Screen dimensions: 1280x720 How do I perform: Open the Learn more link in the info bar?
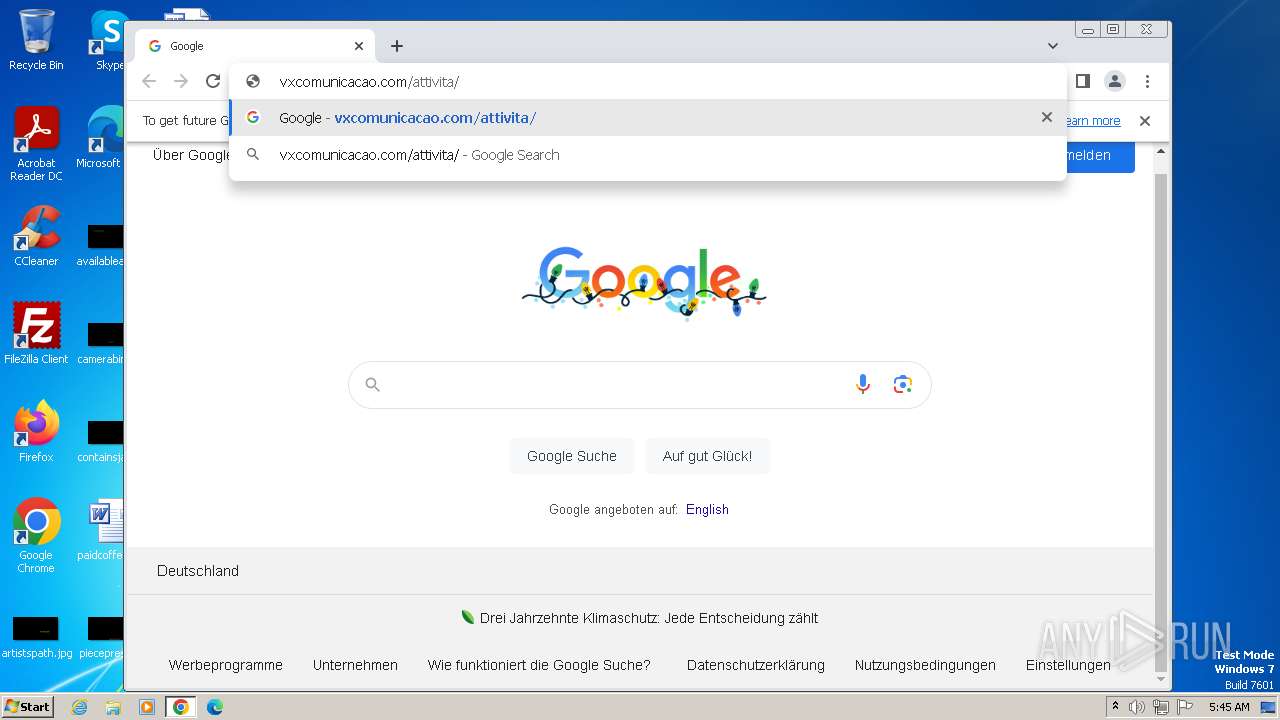click(x=1092, y=121)
